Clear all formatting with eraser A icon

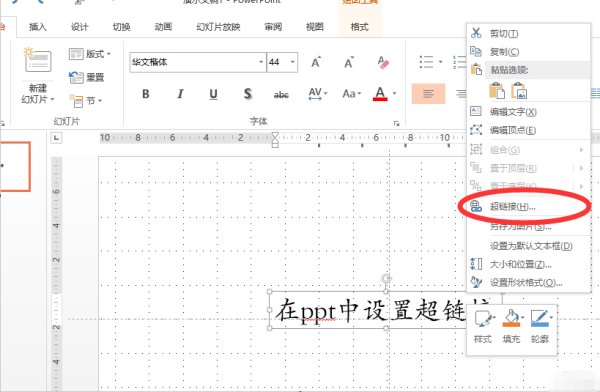click(383, 62)
